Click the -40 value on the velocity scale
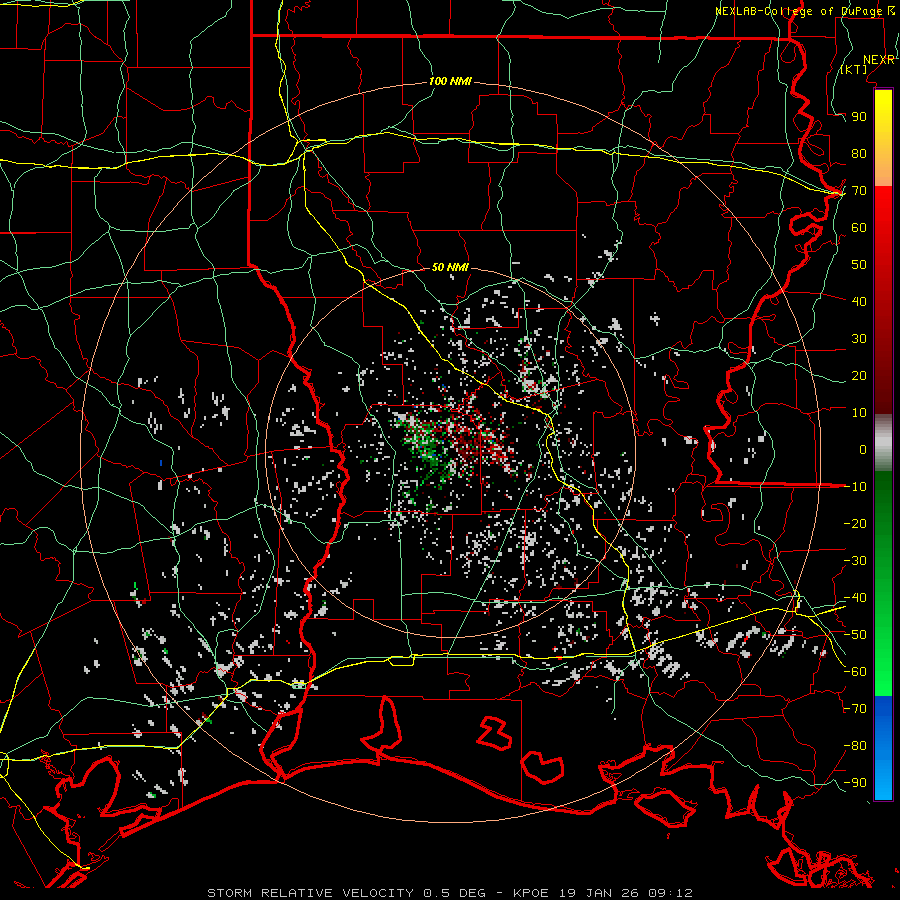This screenshot has height=900, width=900. pos(855,598)
